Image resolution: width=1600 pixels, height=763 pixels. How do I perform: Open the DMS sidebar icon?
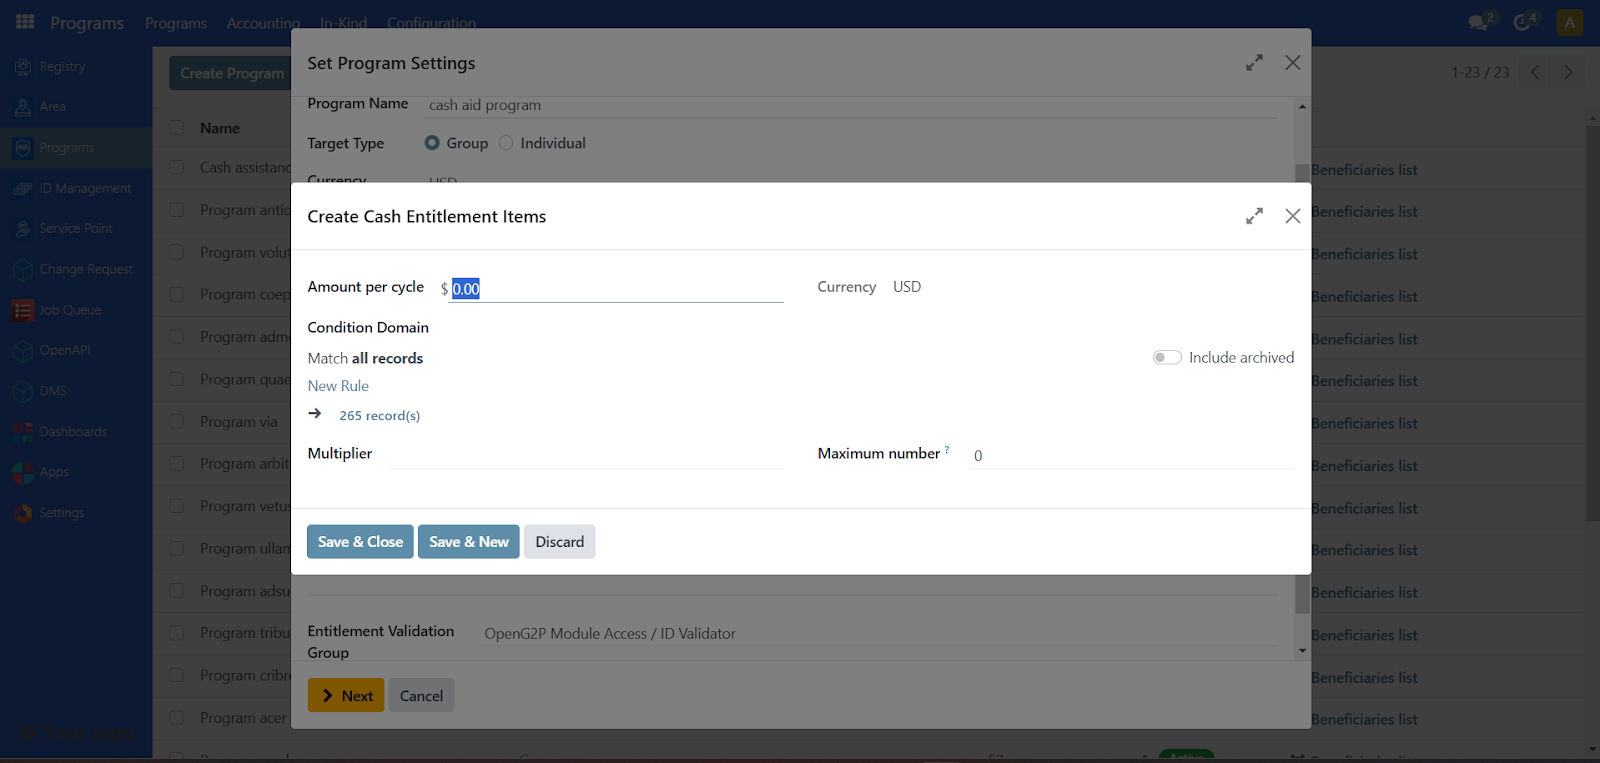pyautogui.click(x=23, y=392)
